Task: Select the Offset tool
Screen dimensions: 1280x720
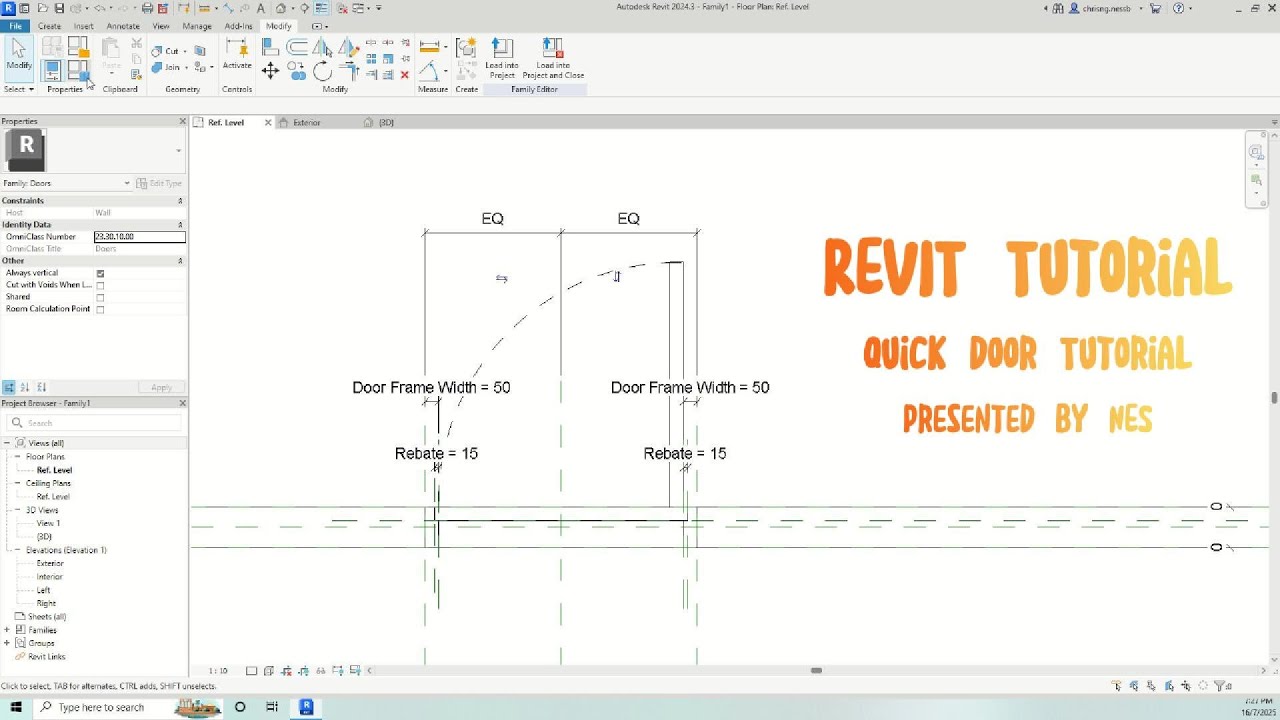Action: click(x=297, y=47)
